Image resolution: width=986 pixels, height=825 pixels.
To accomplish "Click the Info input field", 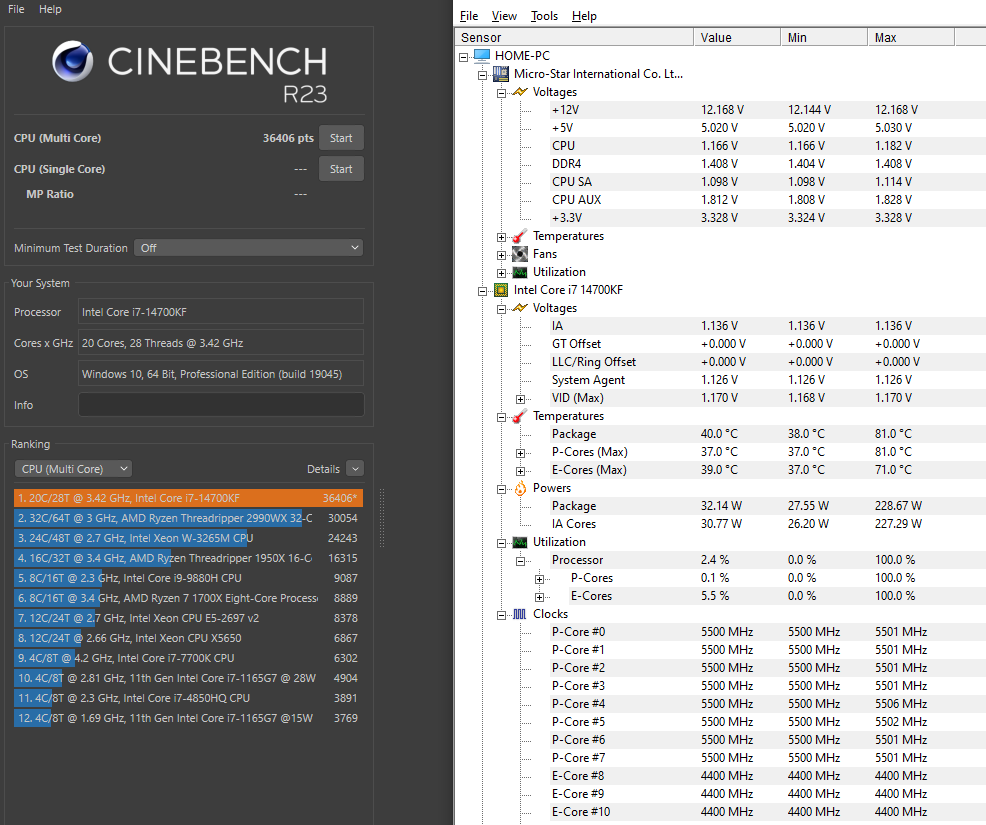I will coord(221,405).
